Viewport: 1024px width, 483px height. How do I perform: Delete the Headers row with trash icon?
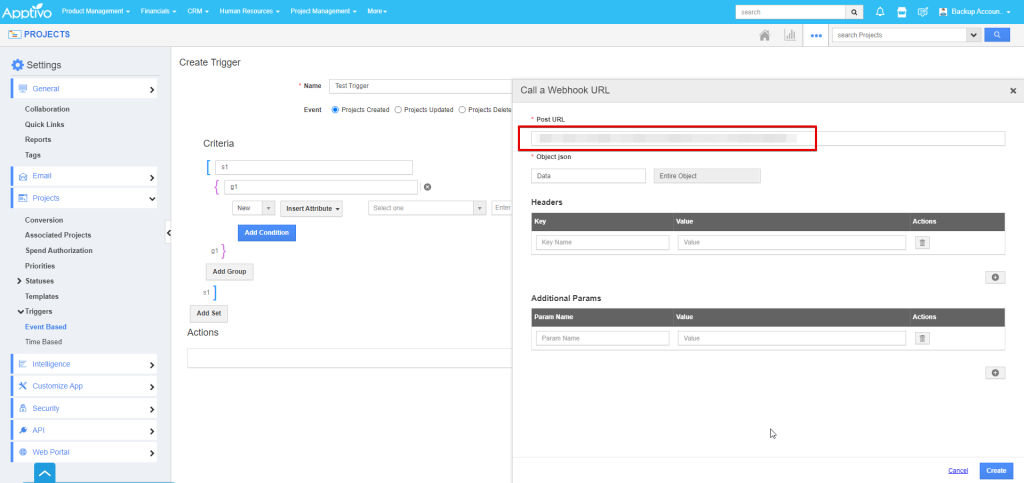[x=922, y=242]
